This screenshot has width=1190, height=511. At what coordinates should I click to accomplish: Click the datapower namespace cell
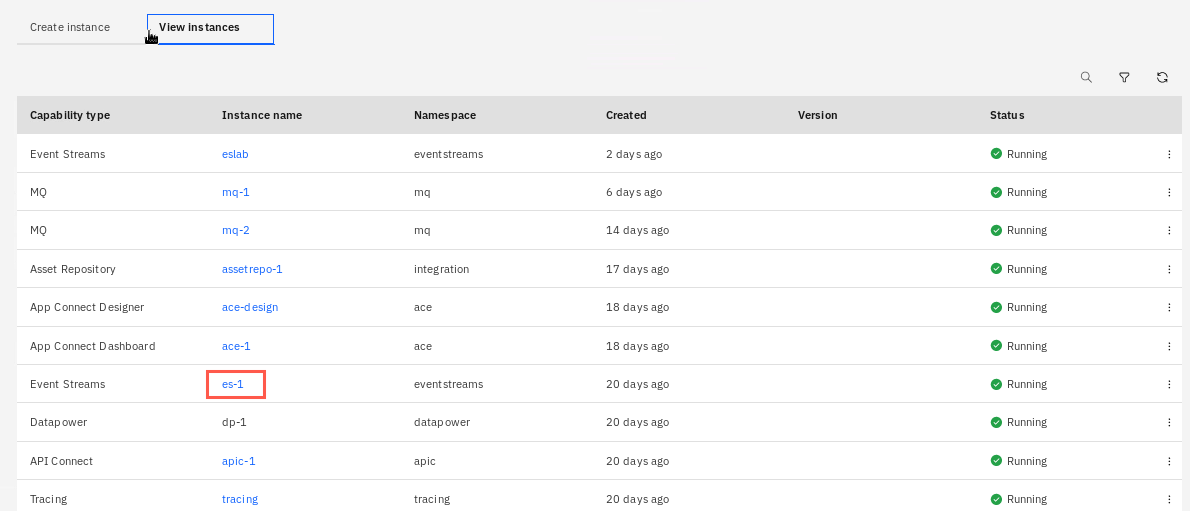click(442, 422)
